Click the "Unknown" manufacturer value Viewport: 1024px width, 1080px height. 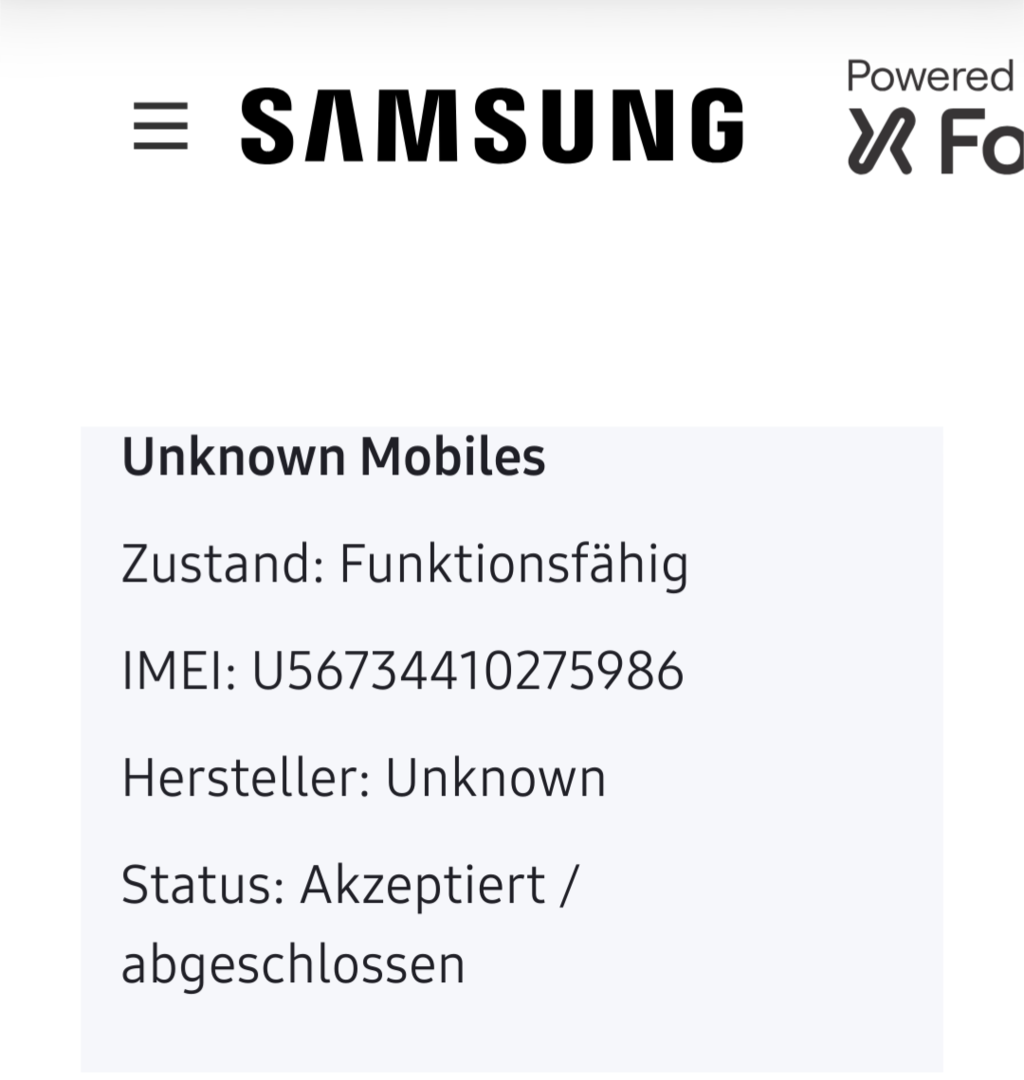pyautogui.click(x=496, y=779)
